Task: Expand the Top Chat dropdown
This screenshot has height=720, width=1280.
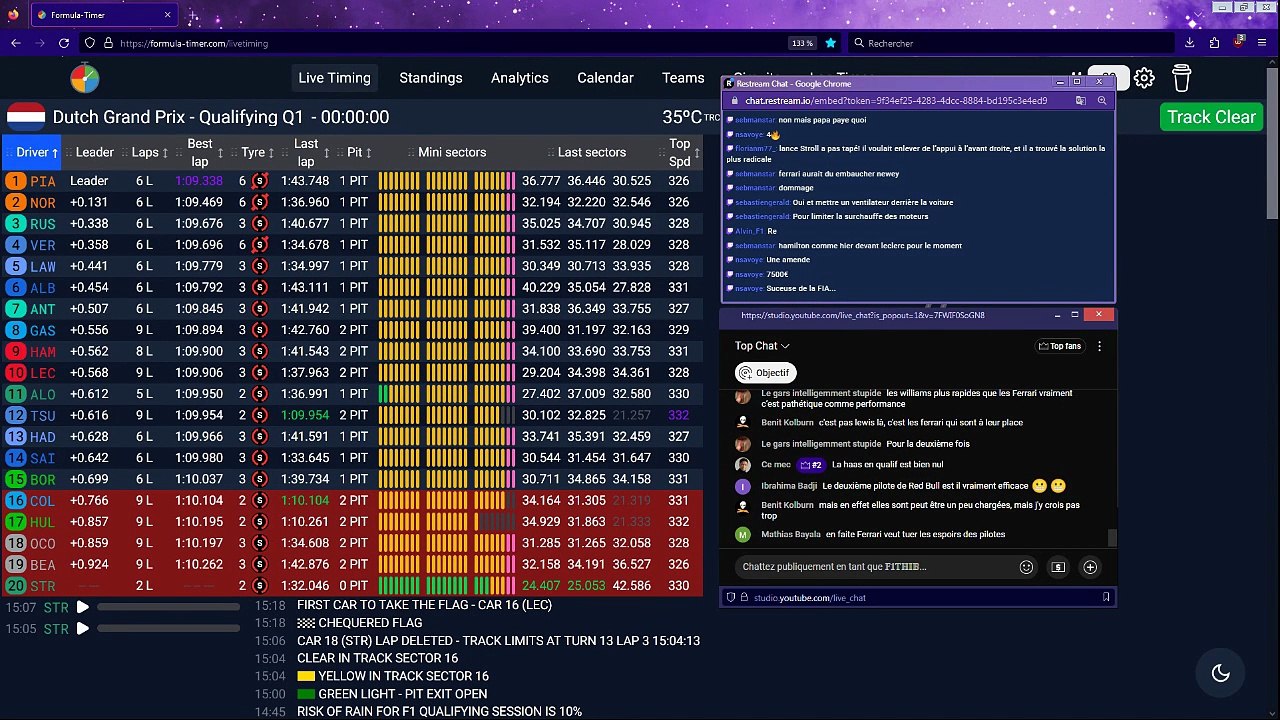Action: (x=762, y=346)
